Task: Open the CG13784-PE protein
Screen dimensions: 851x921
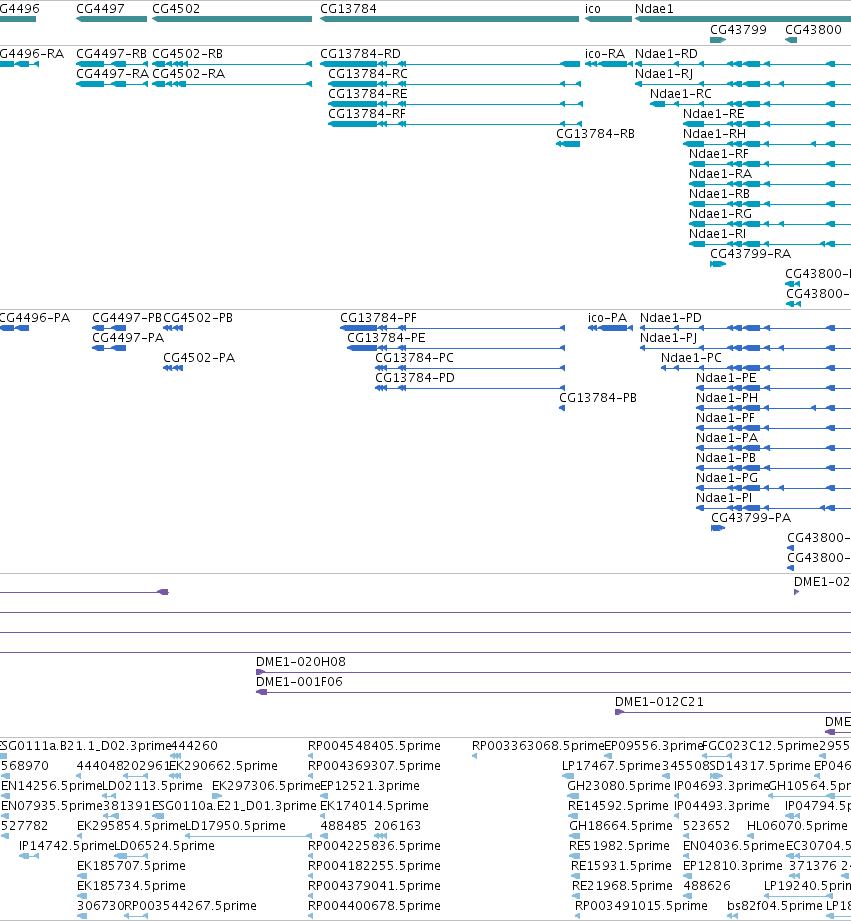Action: tap(386, 338)
